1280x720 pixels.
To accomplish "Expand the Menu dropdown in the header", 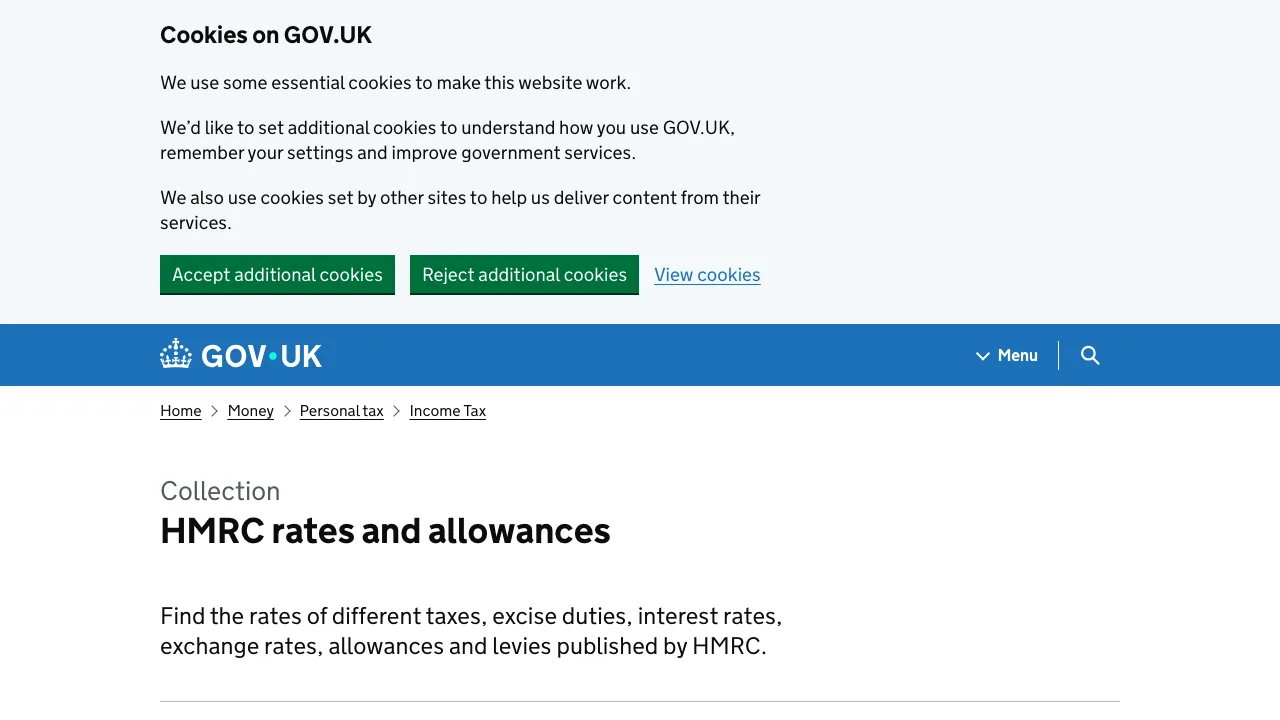I will pos(1017,355).
